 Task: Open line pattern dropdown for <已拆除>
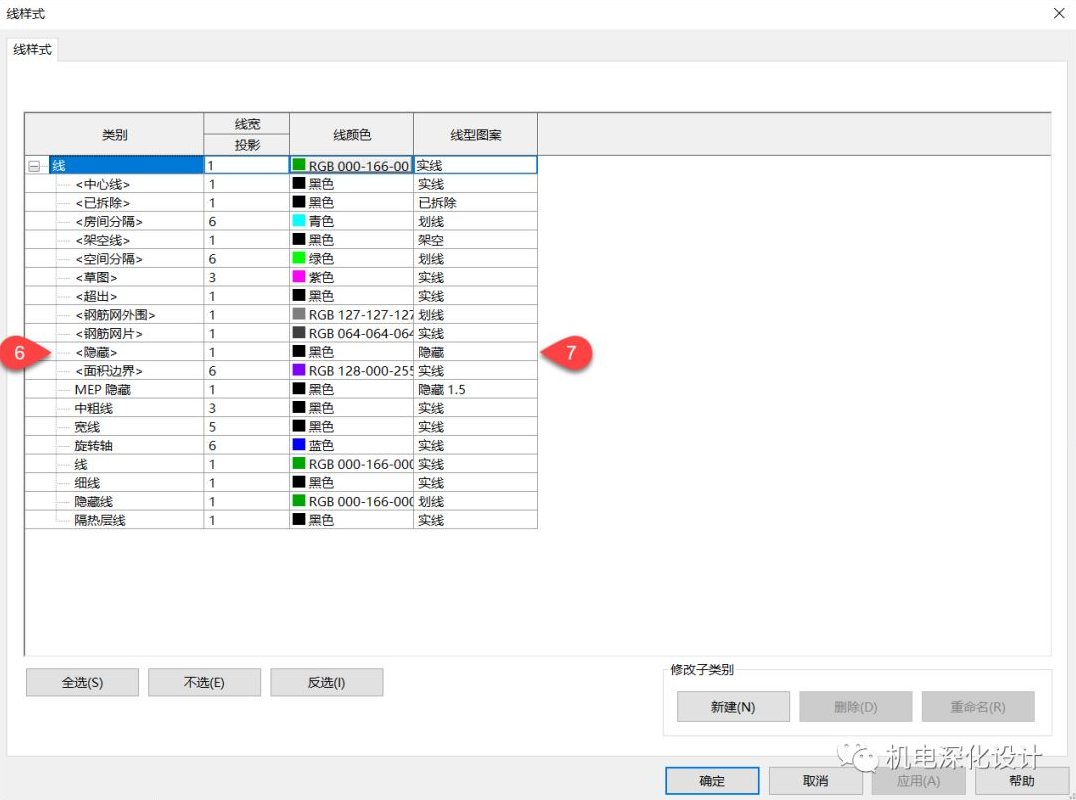(x=474, y=203)
